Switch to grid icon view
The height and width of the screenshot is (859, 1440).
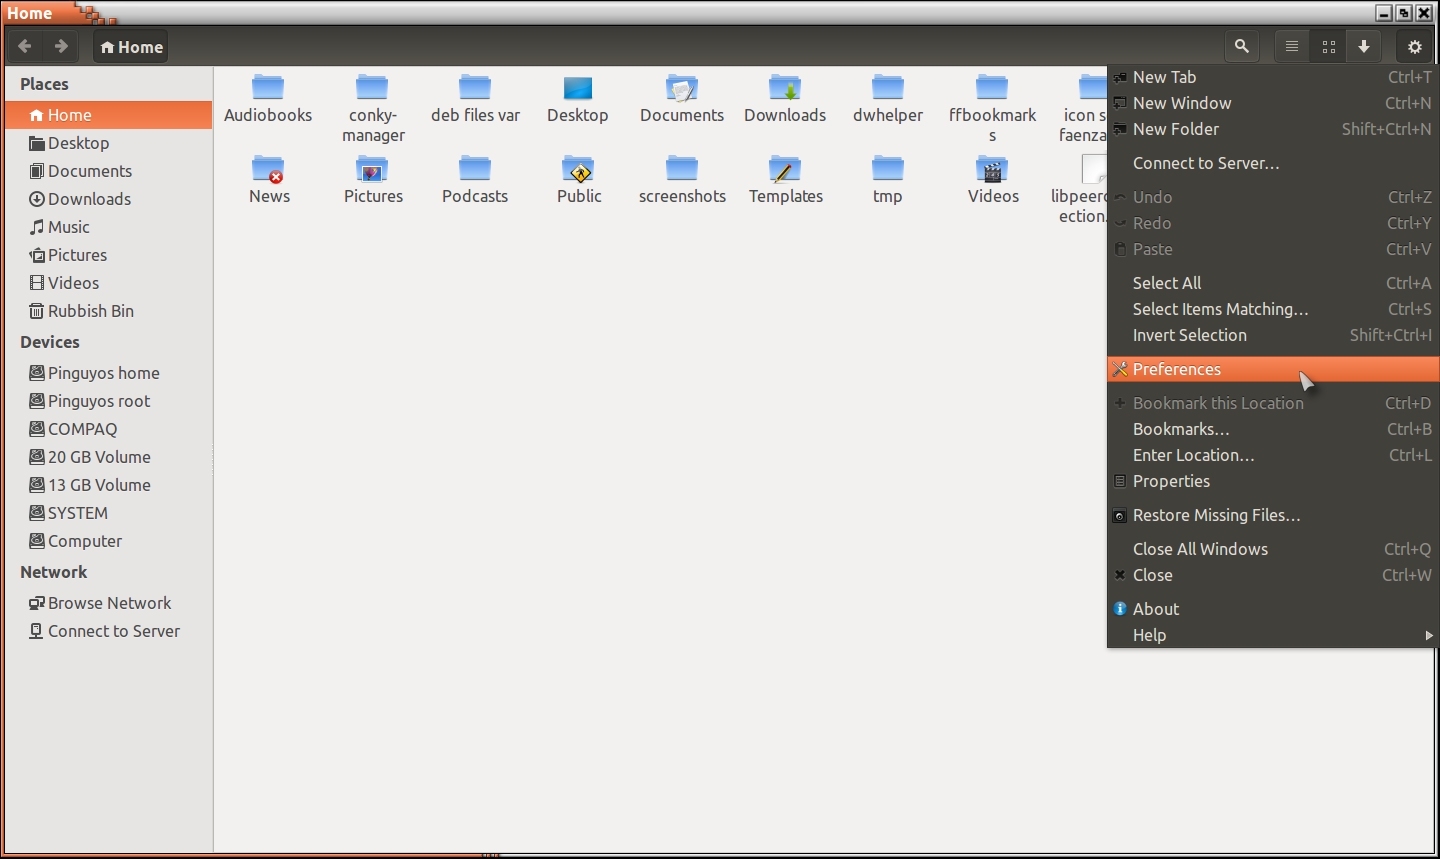point(1328,46)
